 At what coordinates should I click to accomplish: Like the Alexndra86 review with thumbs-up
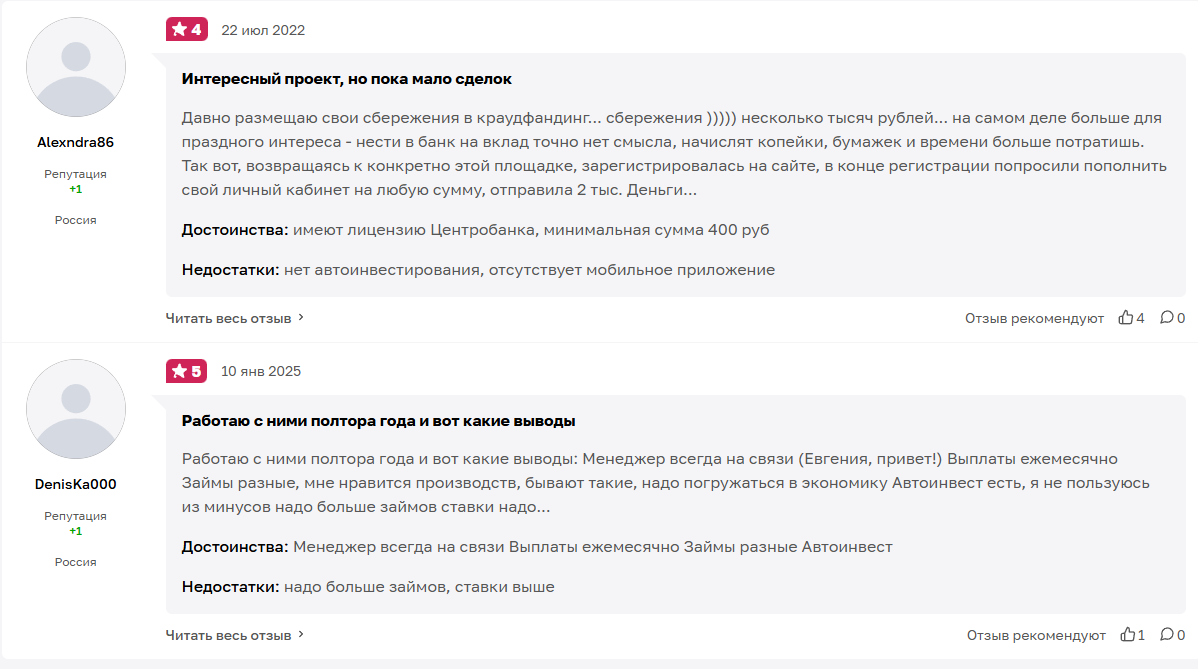tap(1126, 318)
